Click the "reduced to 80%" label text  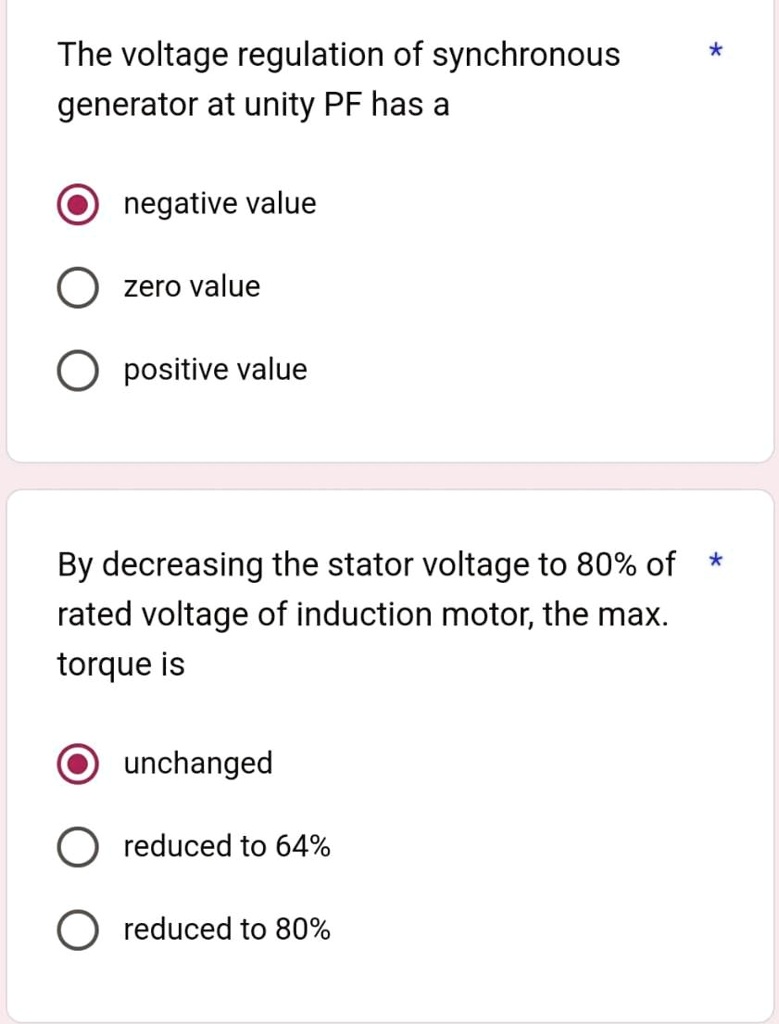click(x=227, y=929)
